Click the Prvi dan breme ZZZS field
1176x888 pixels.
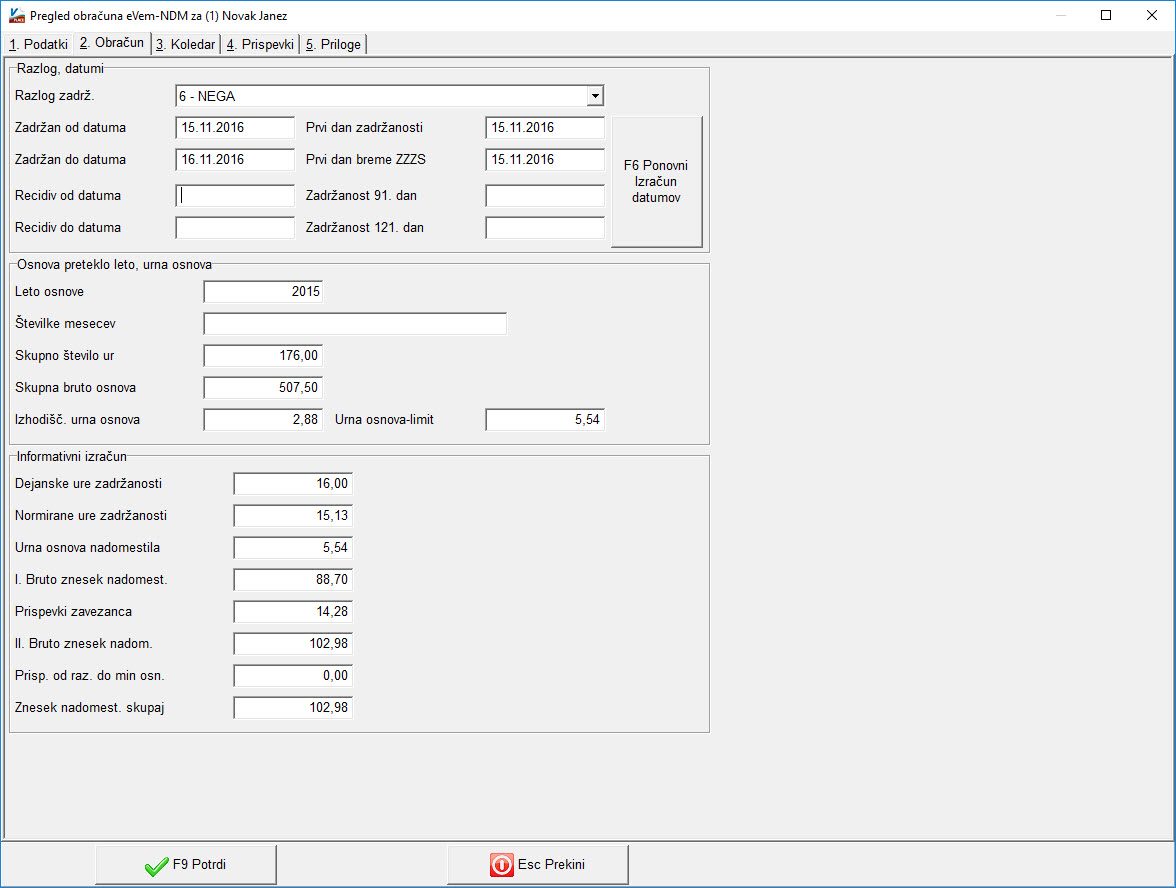tap(544, 160)
